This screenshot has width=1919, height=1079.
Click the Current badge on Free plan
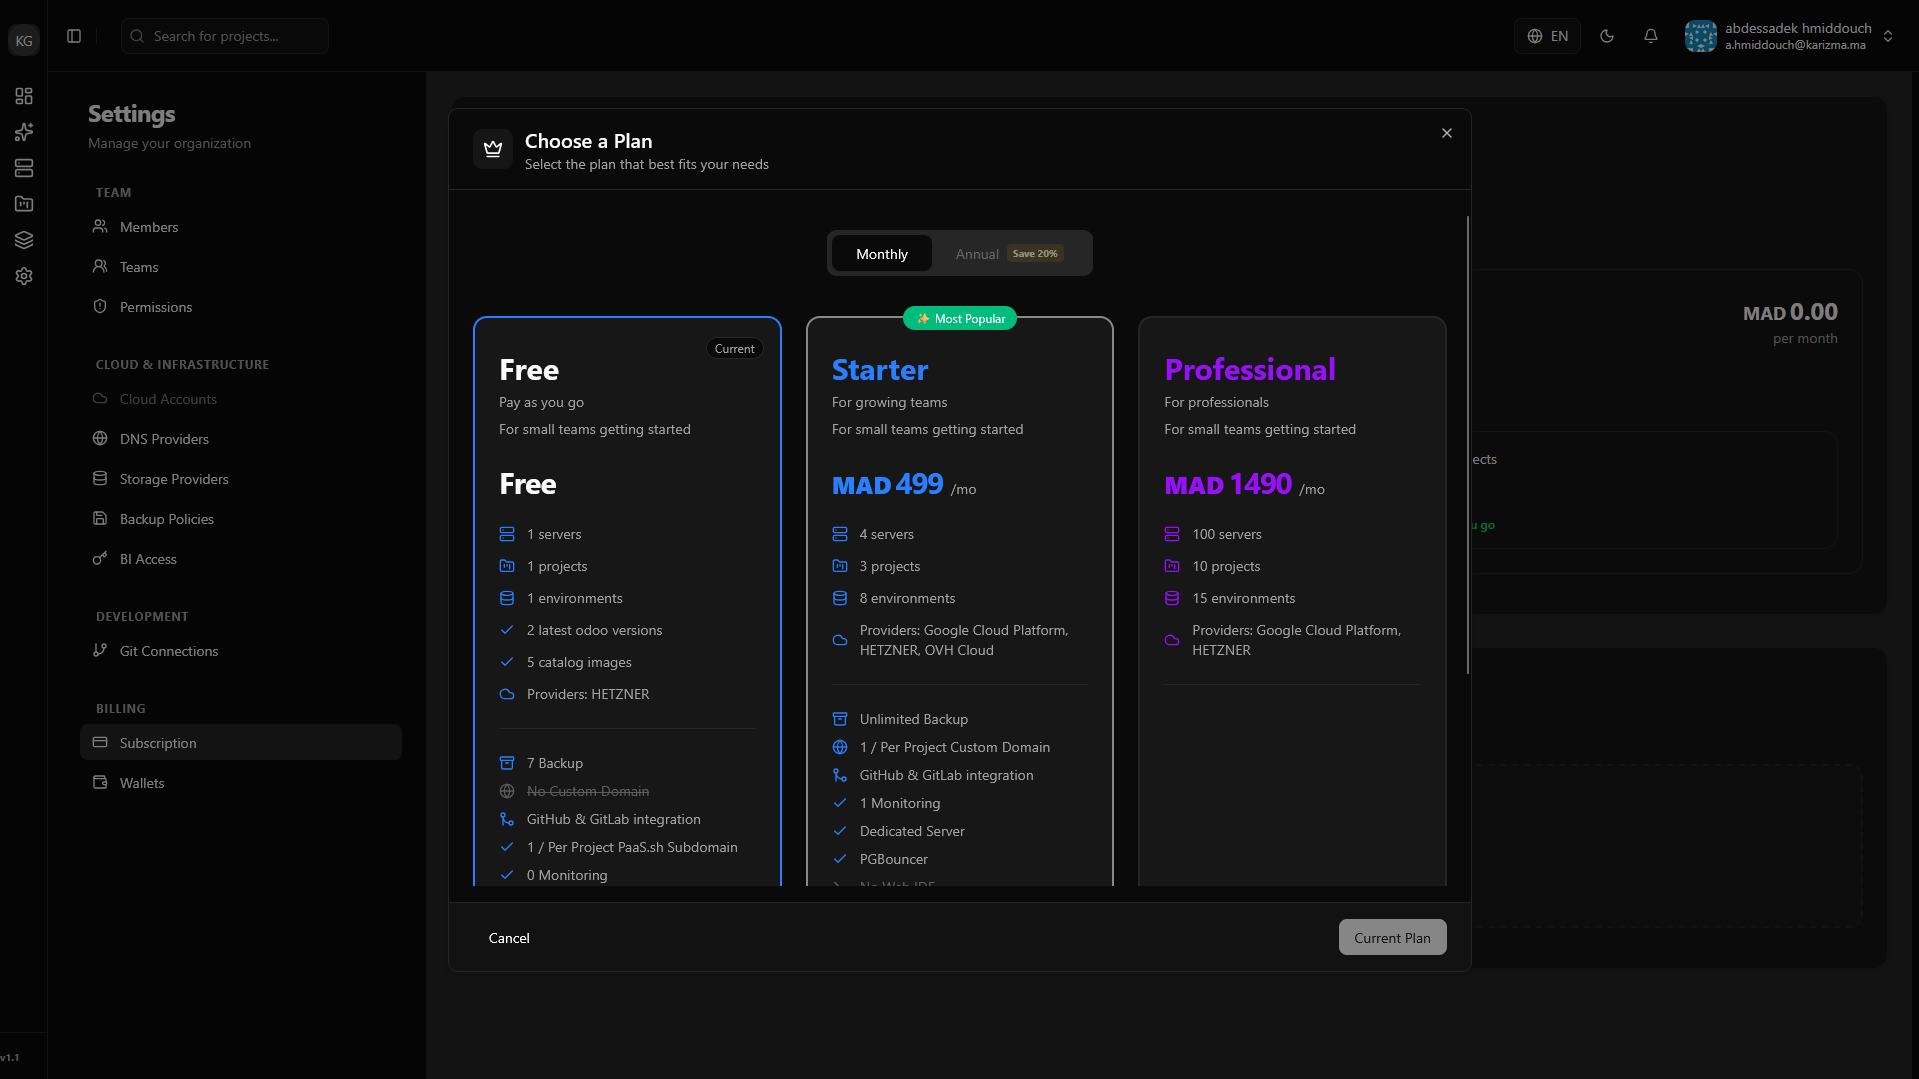tap(734, 349)
